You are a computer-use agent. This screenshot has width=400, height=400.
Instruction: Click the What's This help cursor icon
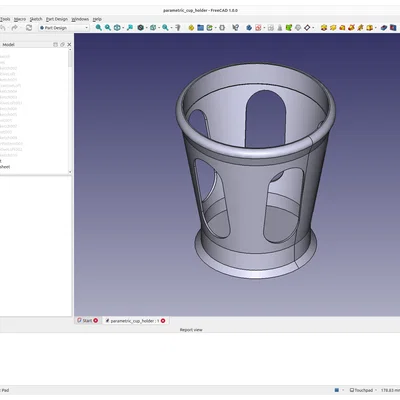[x=236, y=28]
